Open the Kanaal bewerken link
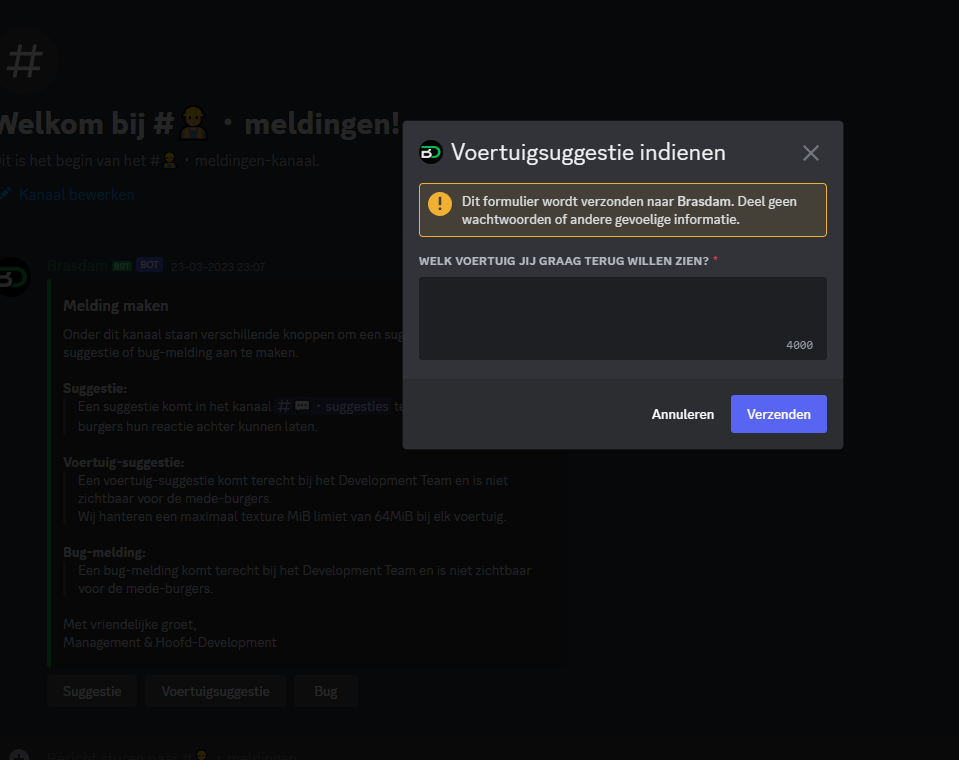Image resolution: width=959 pixels, height=760 pixels. tap(76, 194)
